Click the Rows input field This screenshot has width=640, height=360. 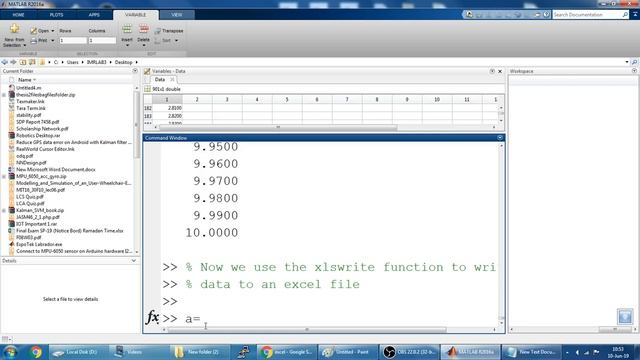pyautogui.click(x=73, y=40)
